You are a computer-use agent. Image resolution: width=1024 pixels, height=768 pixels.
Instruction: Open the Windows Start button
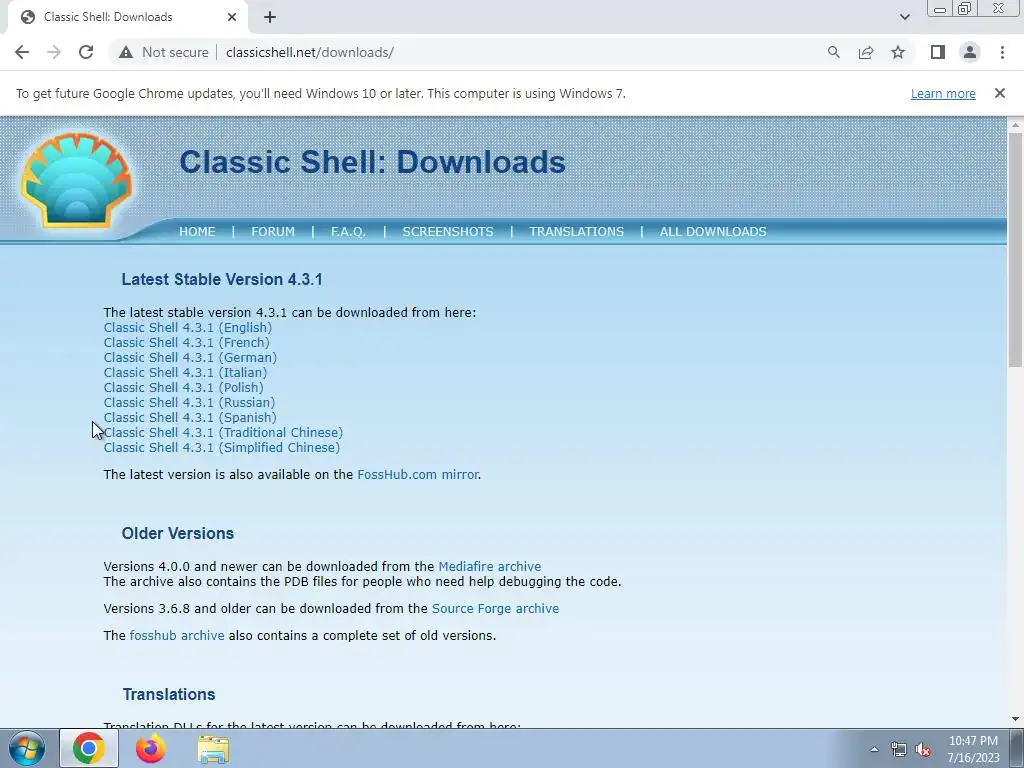click(27, 749)
